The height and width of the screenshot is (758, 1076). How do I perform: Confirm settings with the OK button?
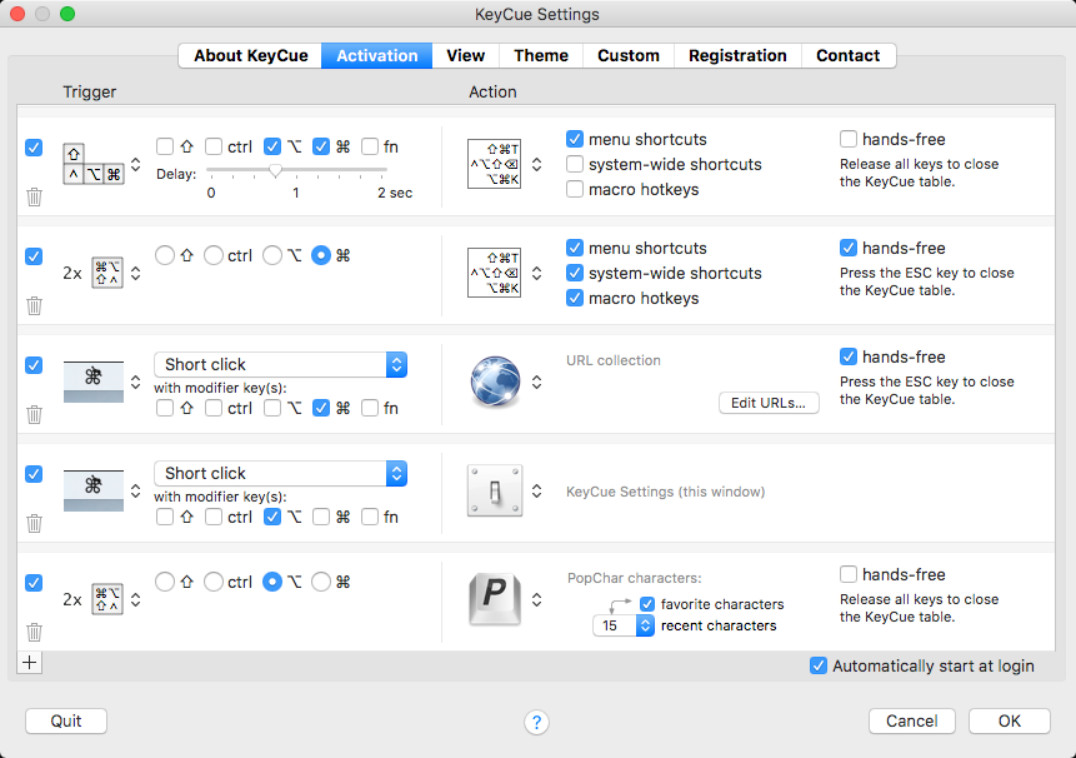[1009, 721]
